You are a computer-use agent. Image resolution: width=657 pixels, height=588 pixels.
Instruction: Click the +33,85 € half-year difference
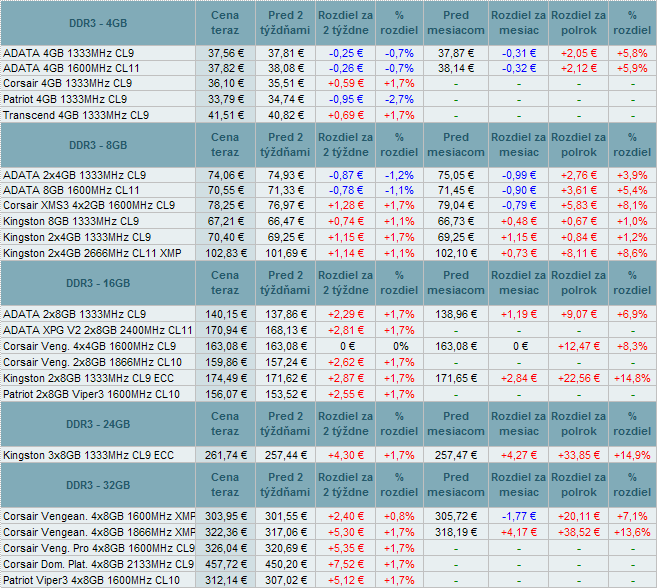(x=579, y=455)
